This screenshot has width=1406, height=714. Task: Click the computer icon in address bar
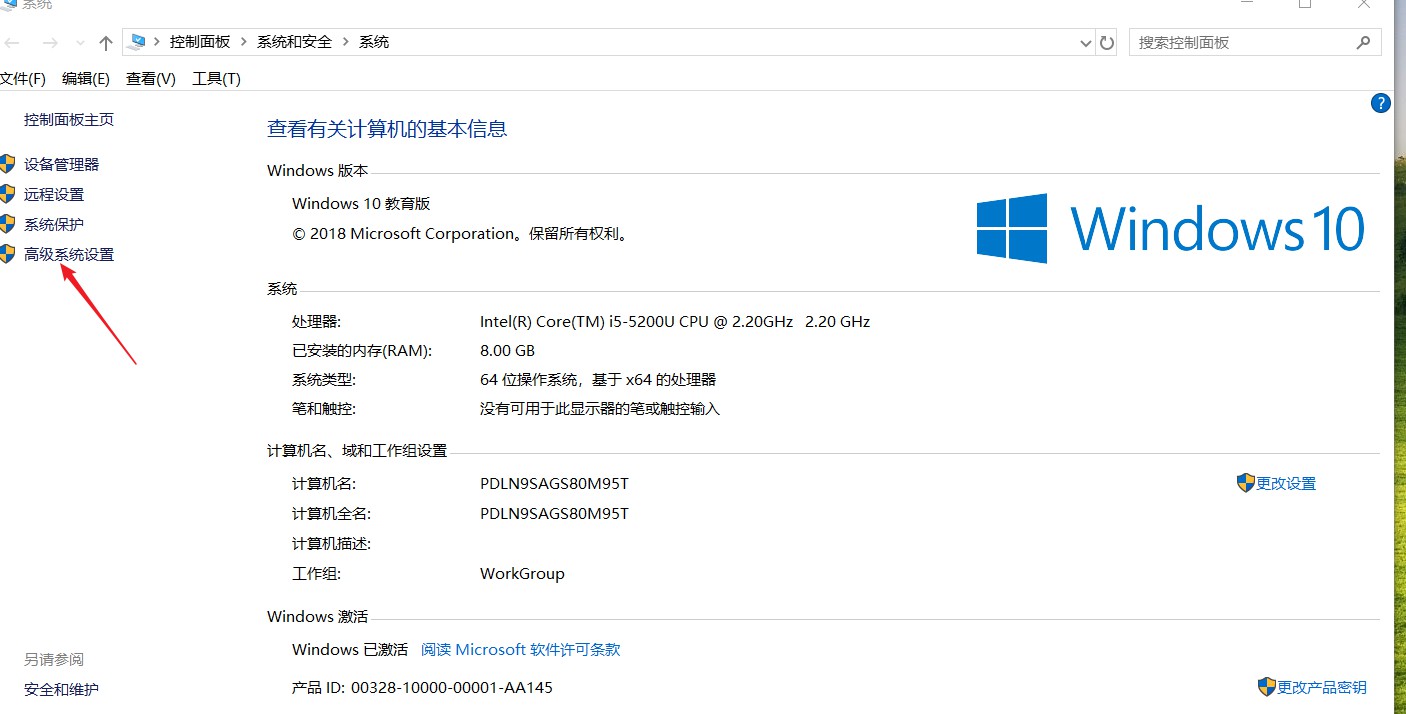click(138, 42)
